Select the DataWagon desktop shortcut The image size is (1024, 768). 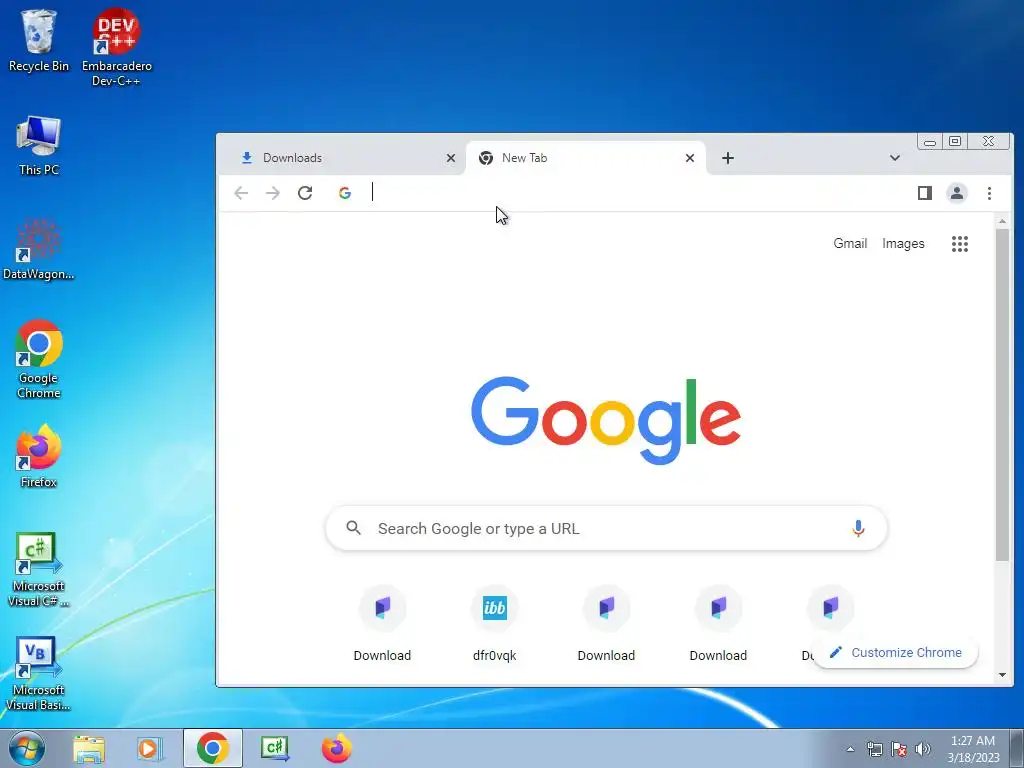[x=39, y=249]
